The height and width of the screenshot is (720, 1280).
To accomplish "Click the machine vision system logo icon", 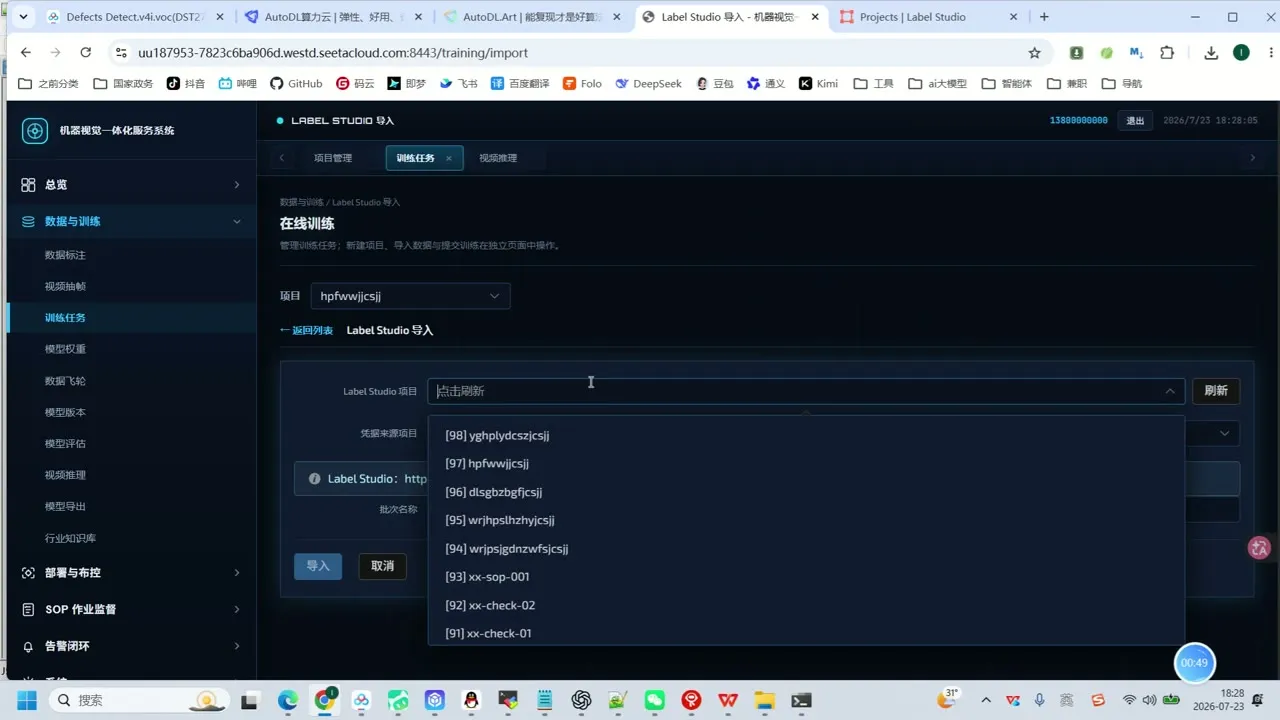I will coord(35,131).
